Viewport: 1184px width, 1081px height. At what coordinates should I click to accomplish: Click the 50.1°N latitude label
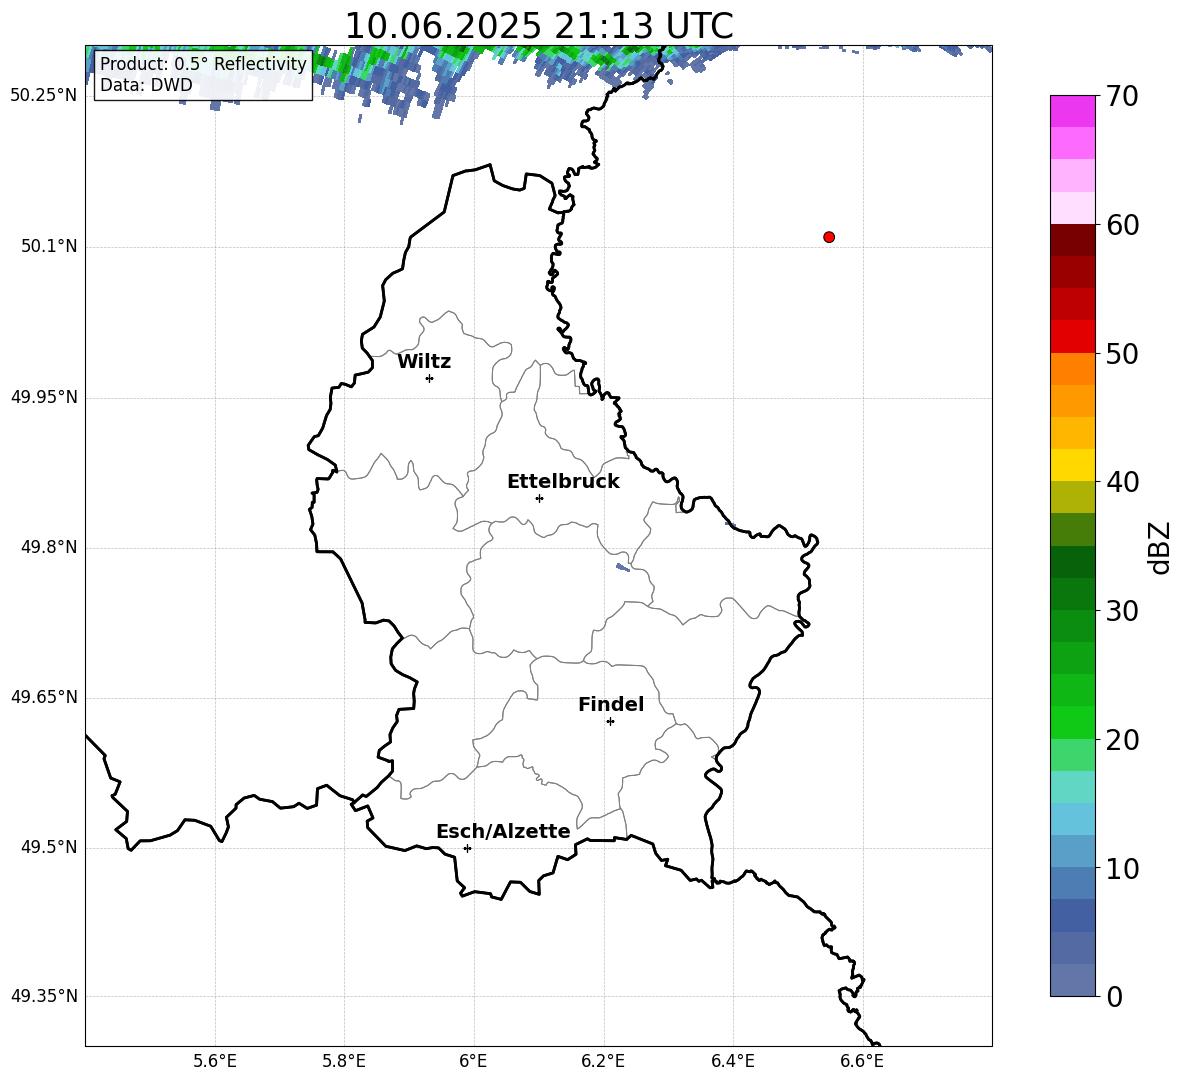(x=49, y=246)
